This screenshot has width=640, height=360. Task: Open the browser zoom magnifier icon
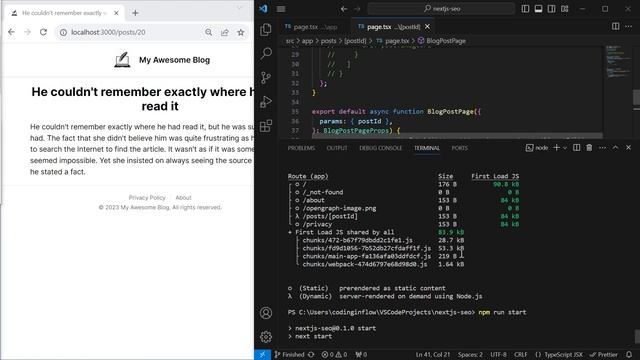click(209, 32)
